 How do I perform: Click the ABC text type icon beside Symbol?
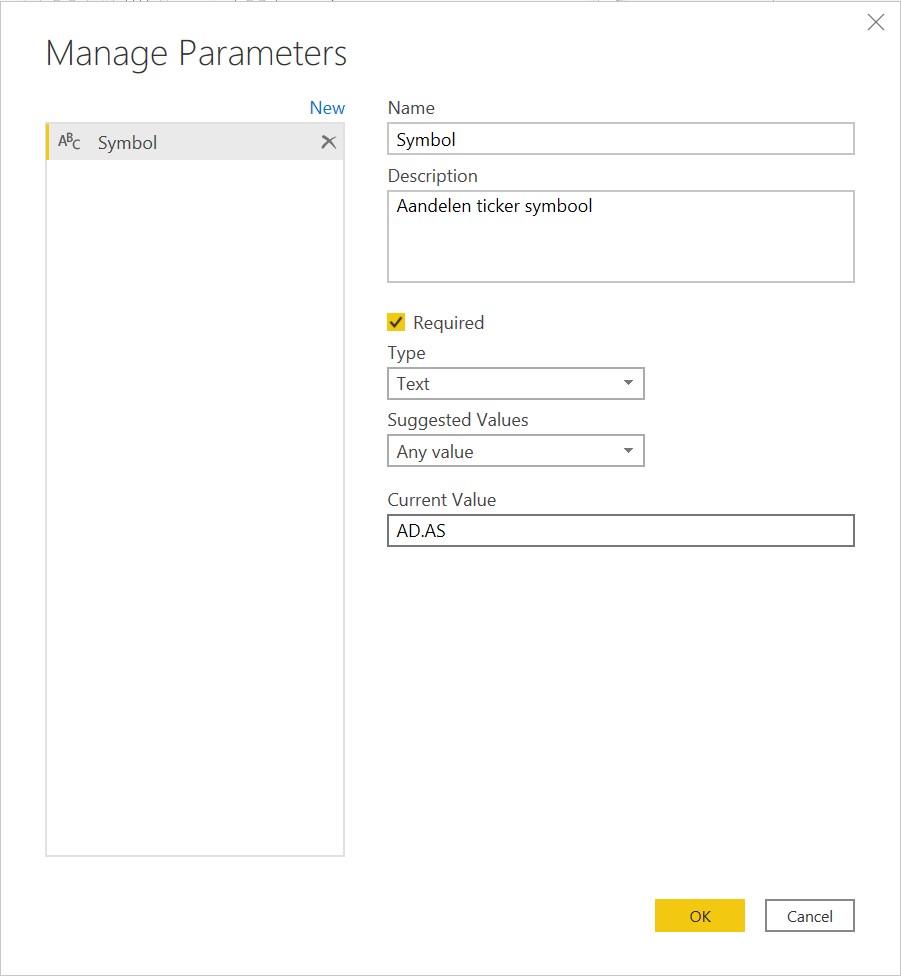click(69, 142)
